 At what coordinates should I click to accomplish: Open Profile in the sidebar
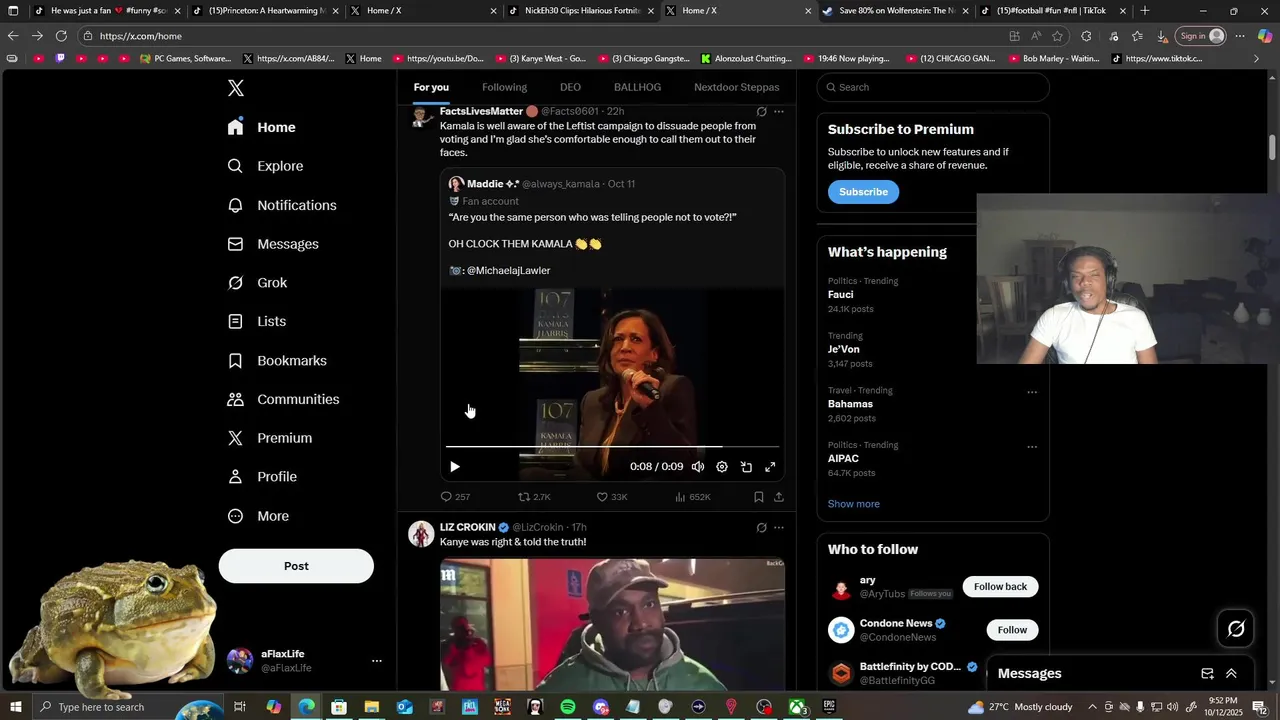[x=262, y=477]
